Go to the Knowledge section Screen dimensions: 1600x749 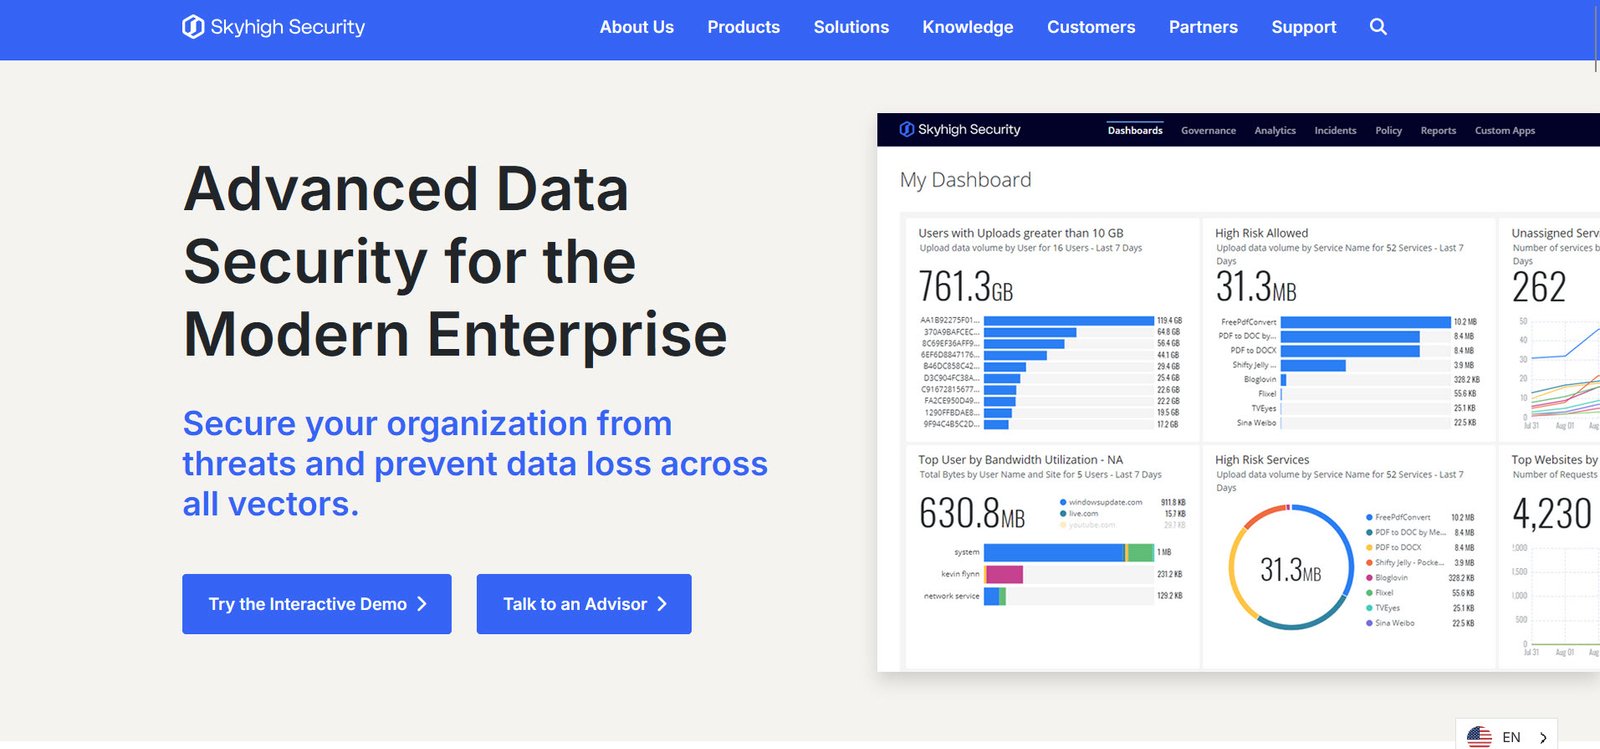click(x=967, y=27)
